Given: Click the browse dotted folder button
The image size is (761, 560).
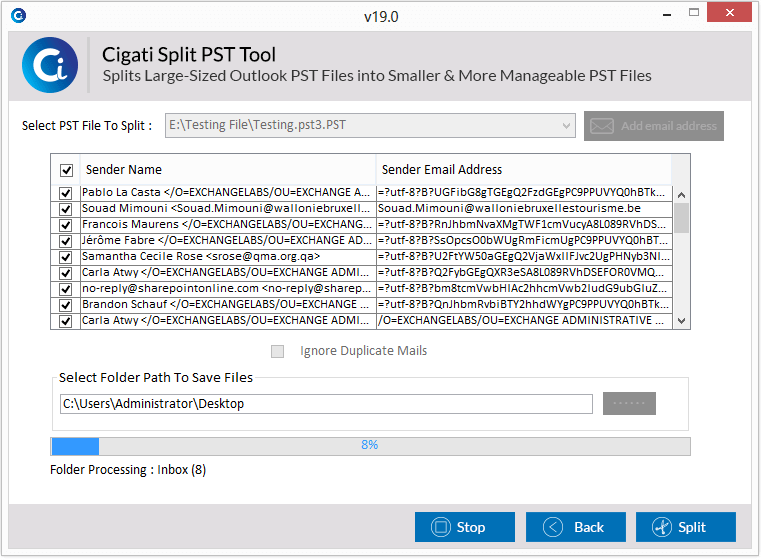Looking at the screenshot, I should tap(629, 404).
